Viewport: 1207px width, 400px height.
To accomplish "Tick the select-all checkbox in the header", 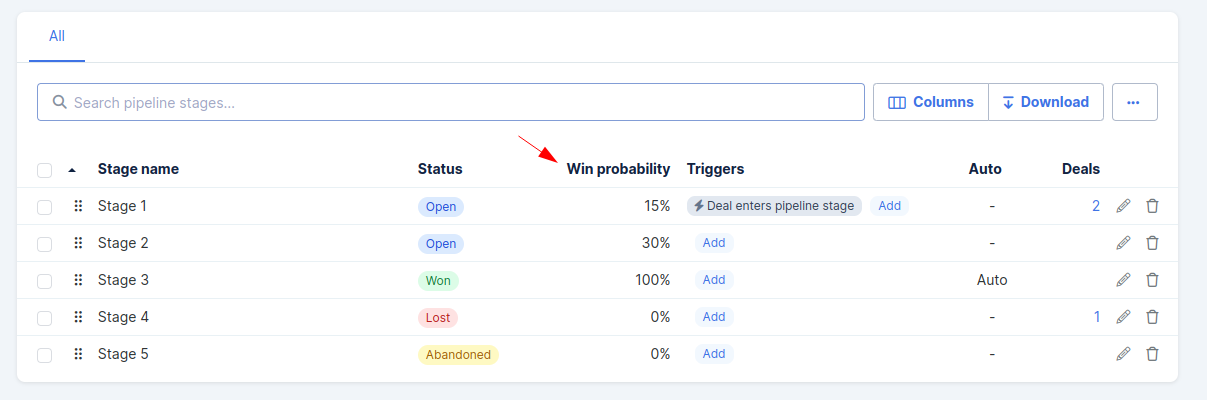I will (x=44, y=170).
